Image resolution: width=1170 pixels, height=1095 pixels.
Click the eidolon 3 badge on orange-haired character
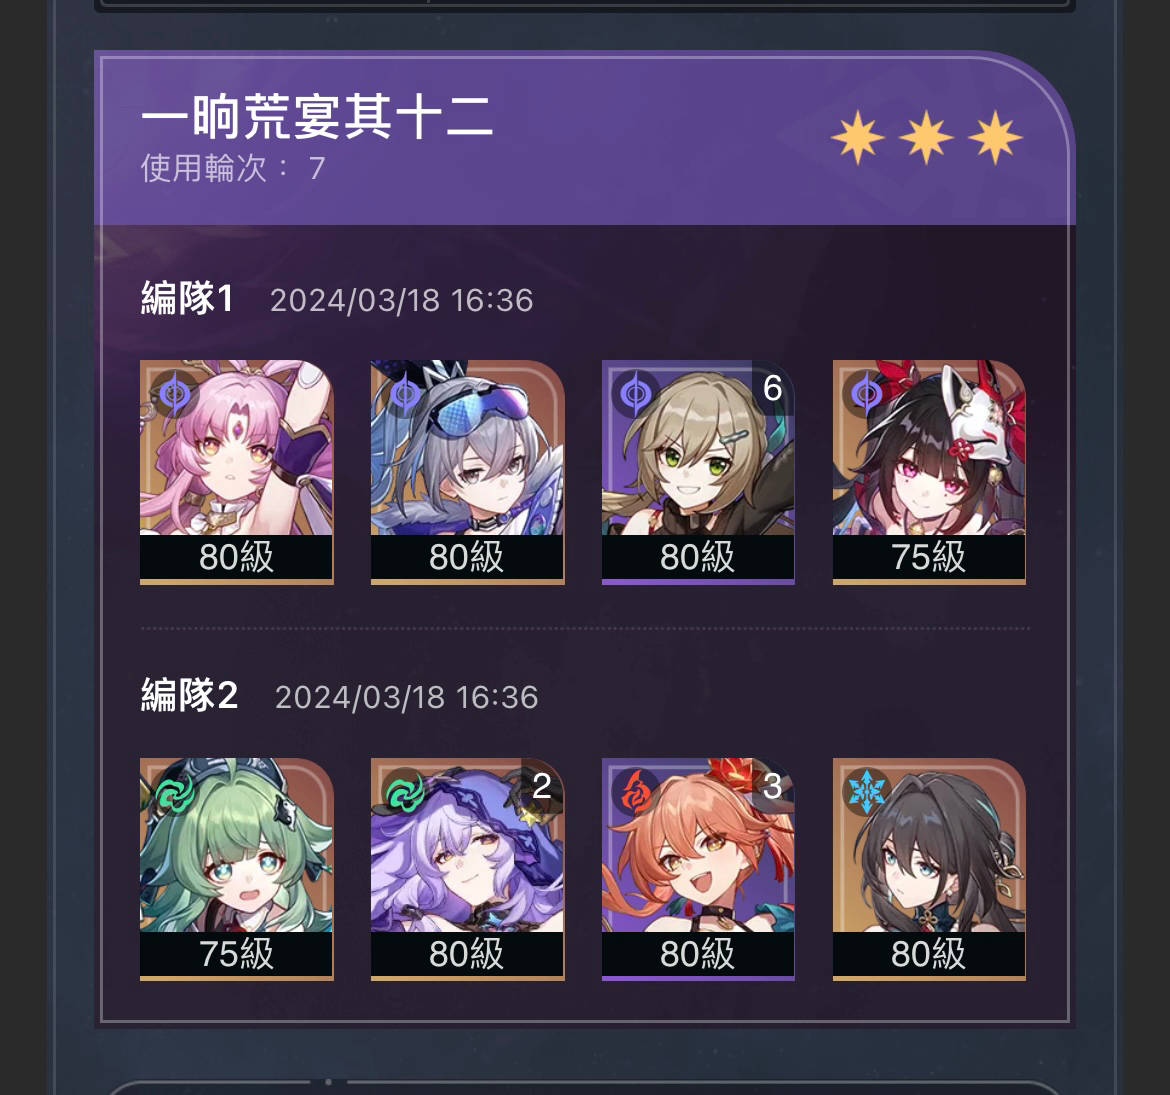pyautogui.click(x=772, y=785)
